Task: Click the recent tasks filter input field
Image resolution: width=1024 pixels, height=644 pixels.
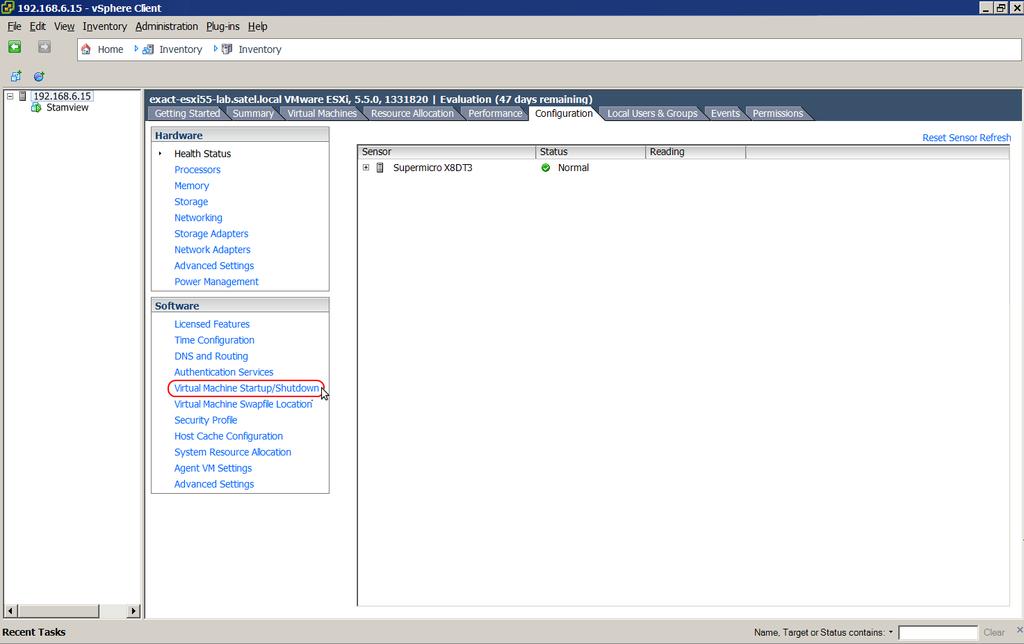Action: (x=938, y=632)
